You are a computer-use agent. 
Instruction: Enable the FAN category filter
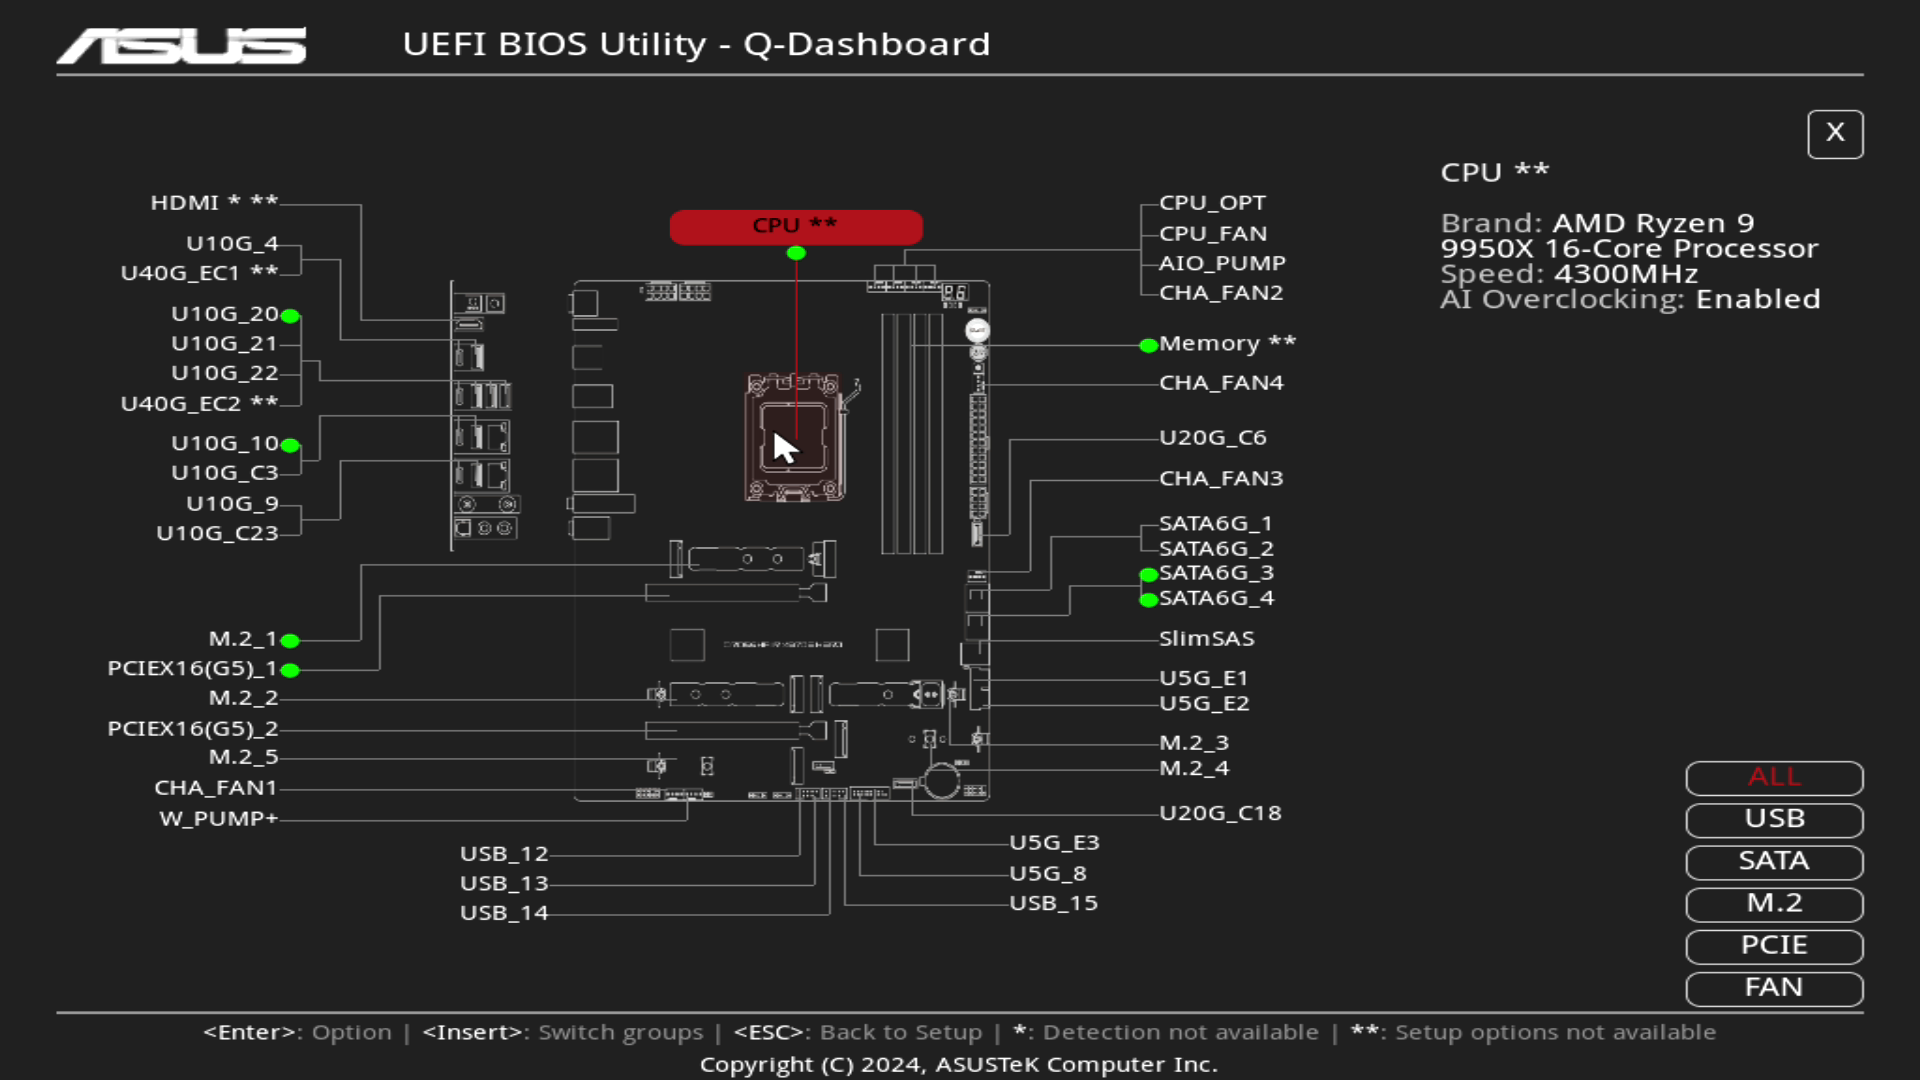pos(1773,988)
